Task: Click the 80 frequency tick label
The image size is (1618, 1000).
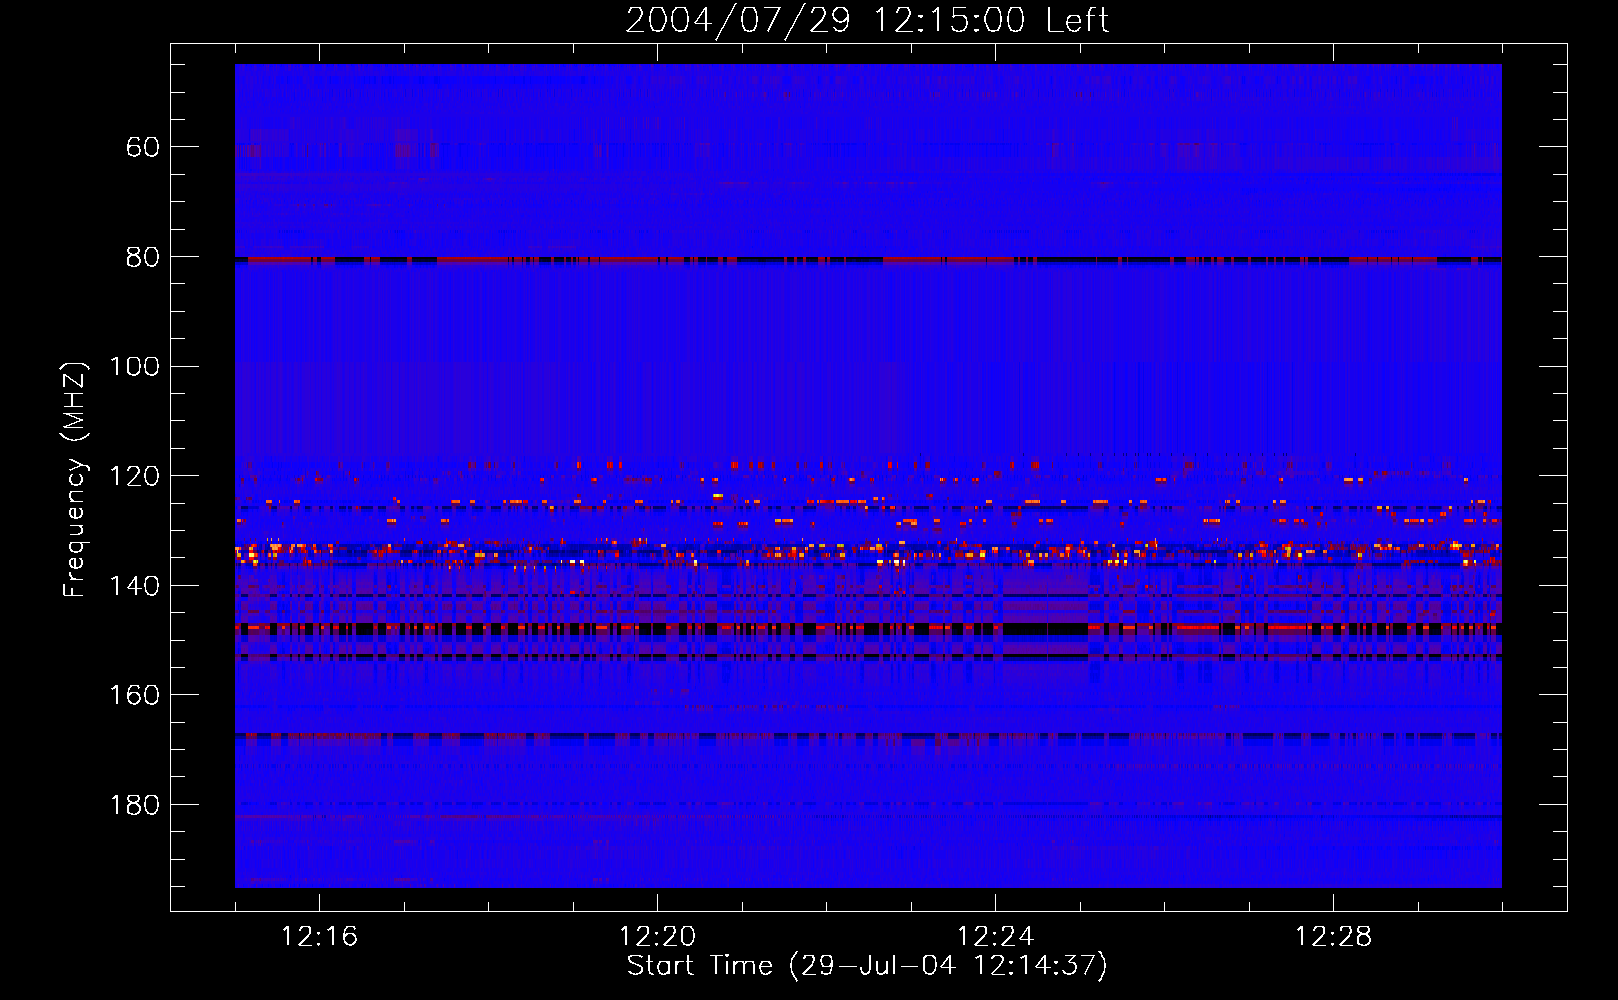Action: click(x=143, y=257)
